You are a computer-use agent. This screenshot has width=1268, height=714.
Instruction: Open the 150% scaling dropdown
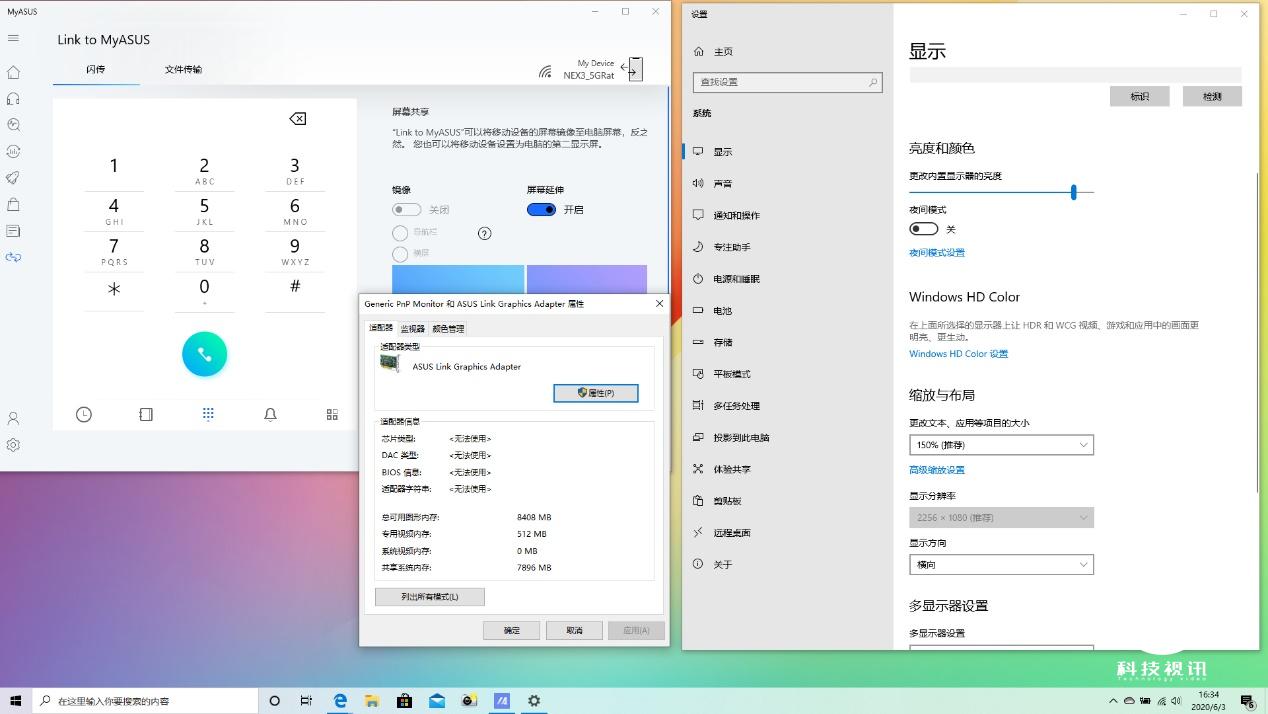1000,444
